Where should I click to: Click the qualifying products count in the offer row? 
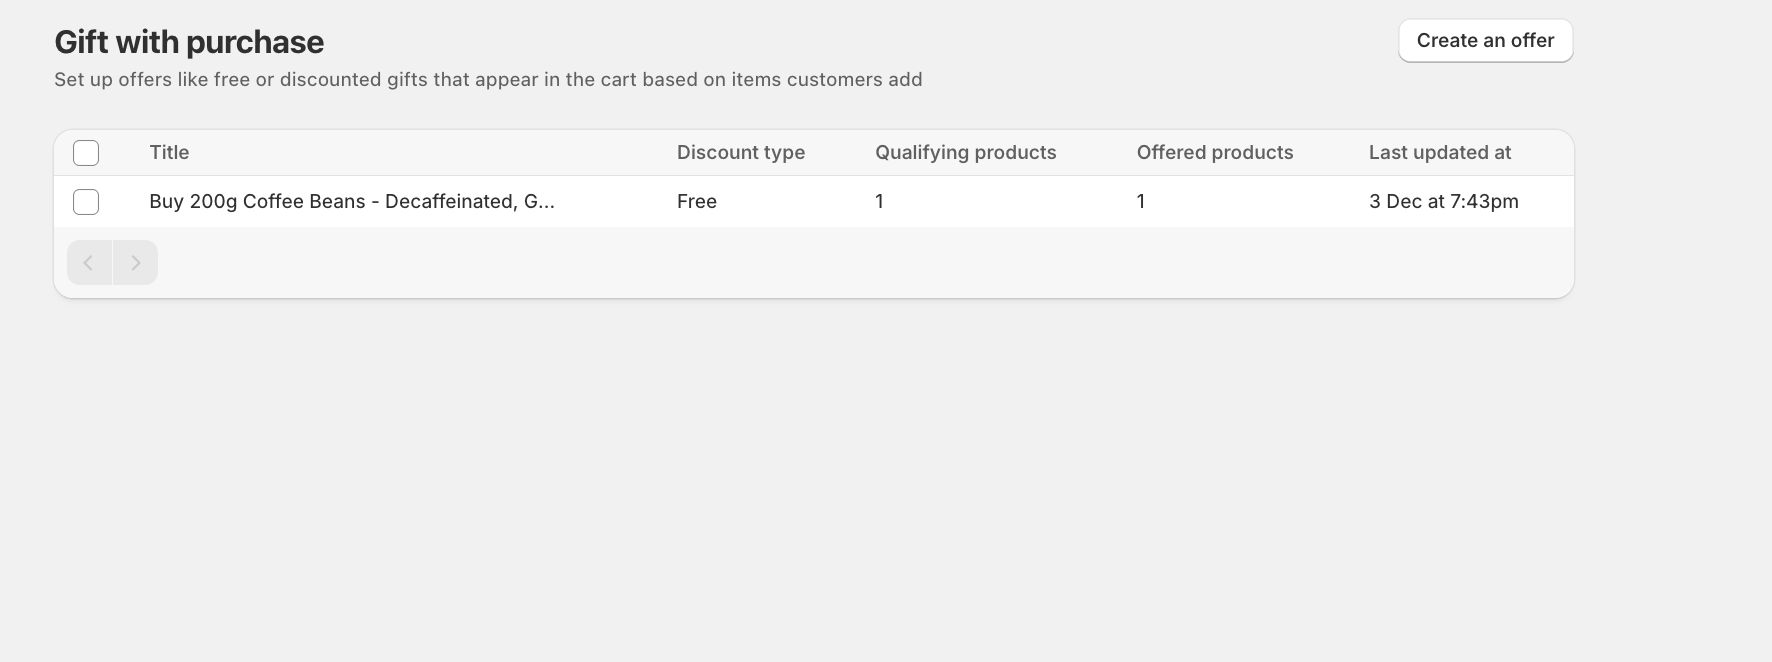(x=879, y=202)
